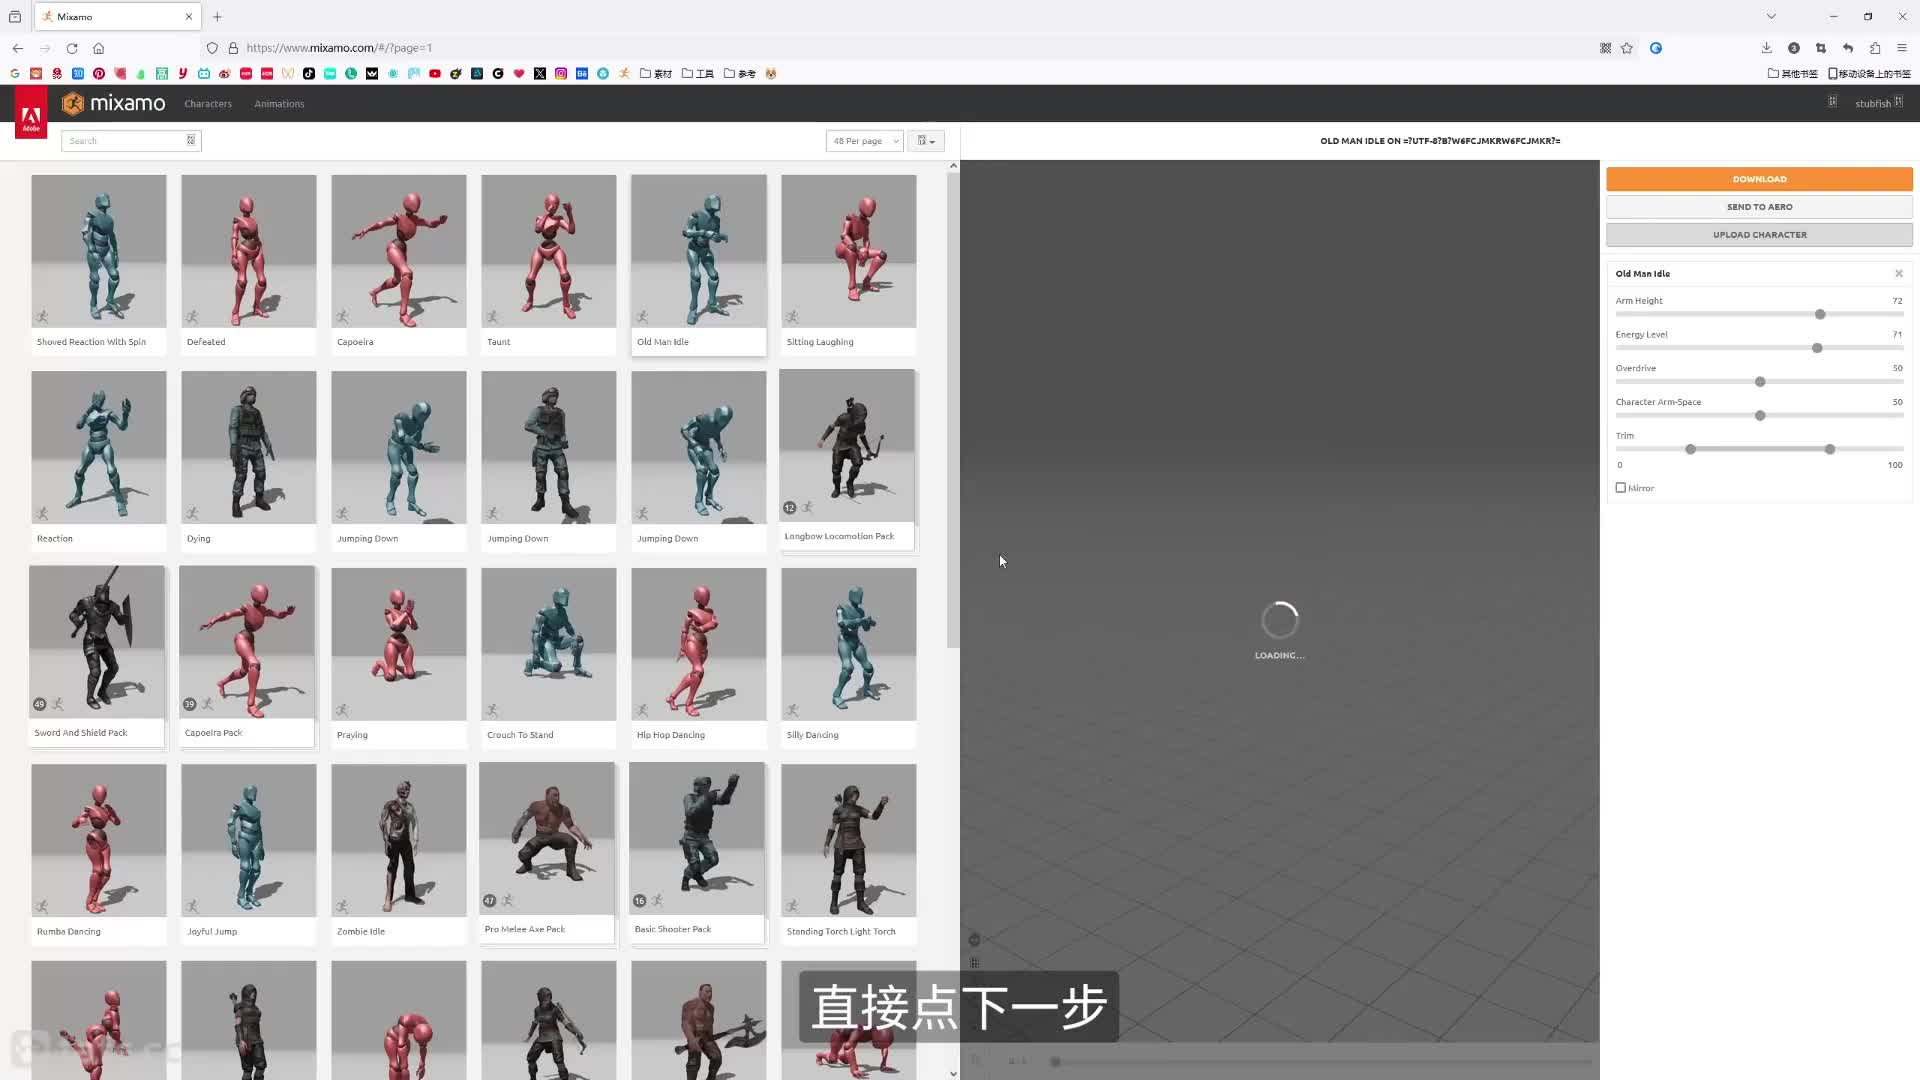Screen dimensions: 1920x1080
Task: Close the Old Man Idle settings panel
Action: (1898, 273)
